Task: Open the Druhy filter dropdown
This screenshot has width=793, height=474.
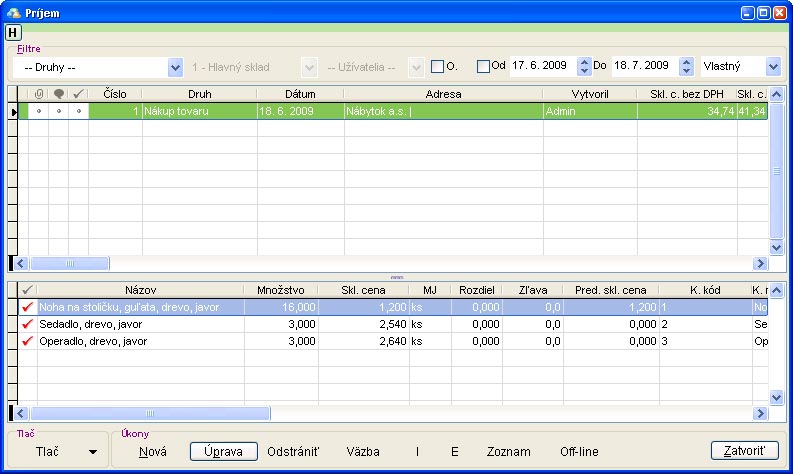Action: coord(175,67)
